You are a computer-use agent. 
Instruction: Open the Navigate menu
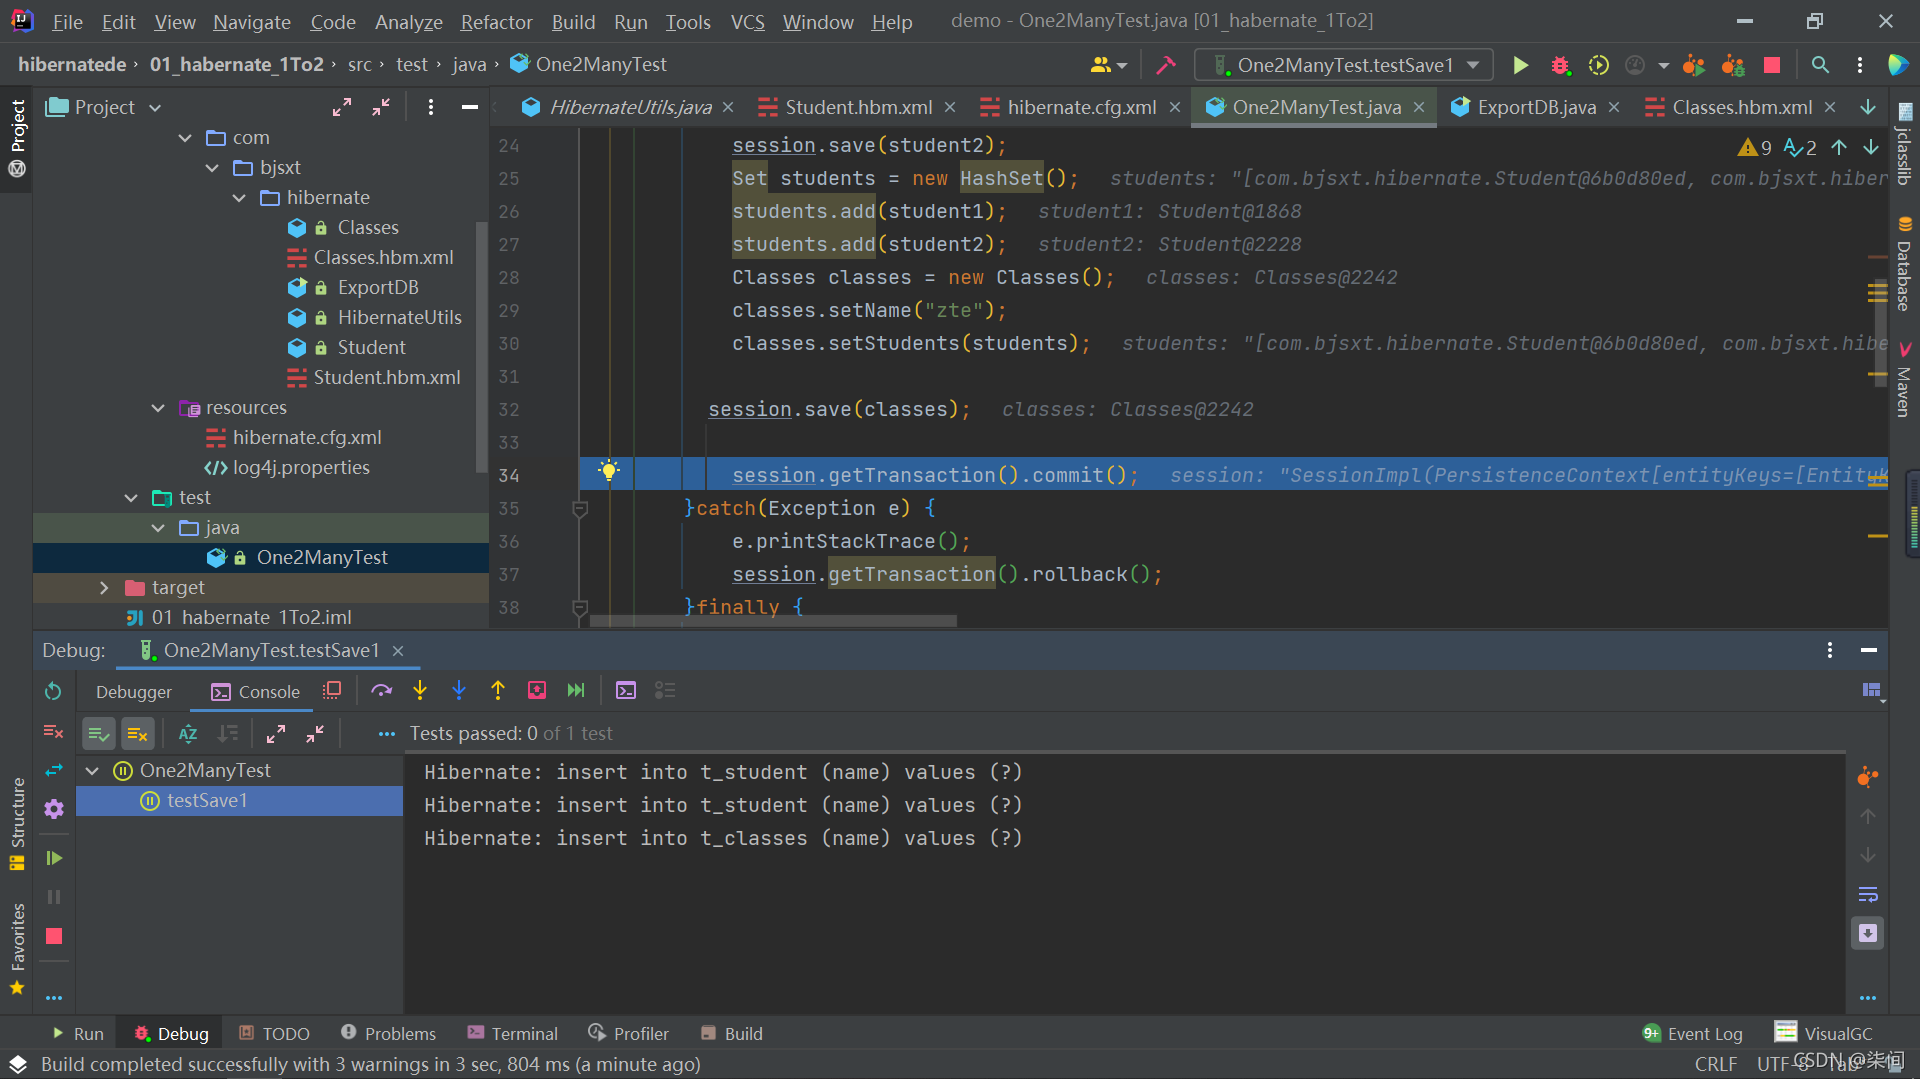[x=252, y=22]
